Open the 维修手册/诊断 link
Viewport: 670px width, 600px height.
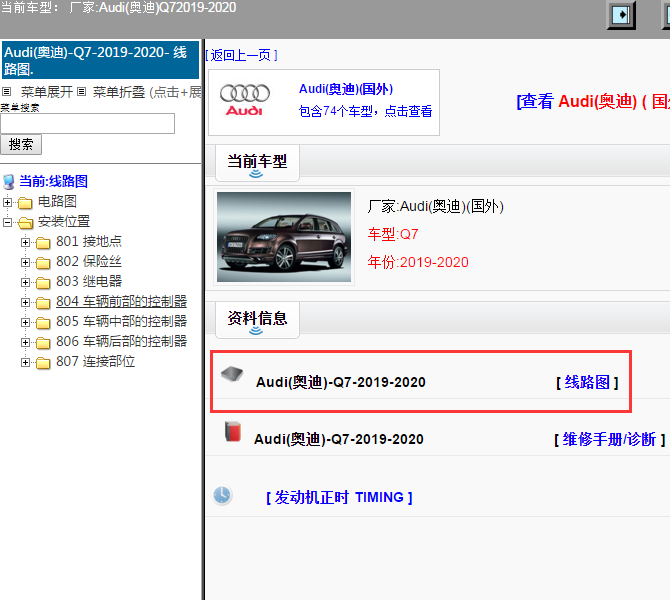tap(609, 439)
